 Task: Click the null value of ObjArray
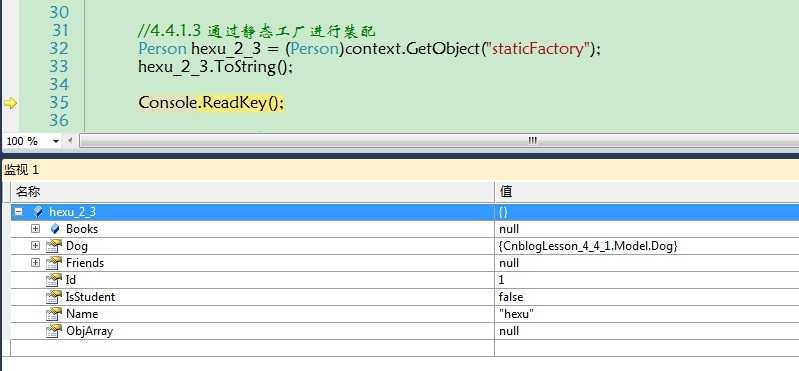[x=509, y=331]
